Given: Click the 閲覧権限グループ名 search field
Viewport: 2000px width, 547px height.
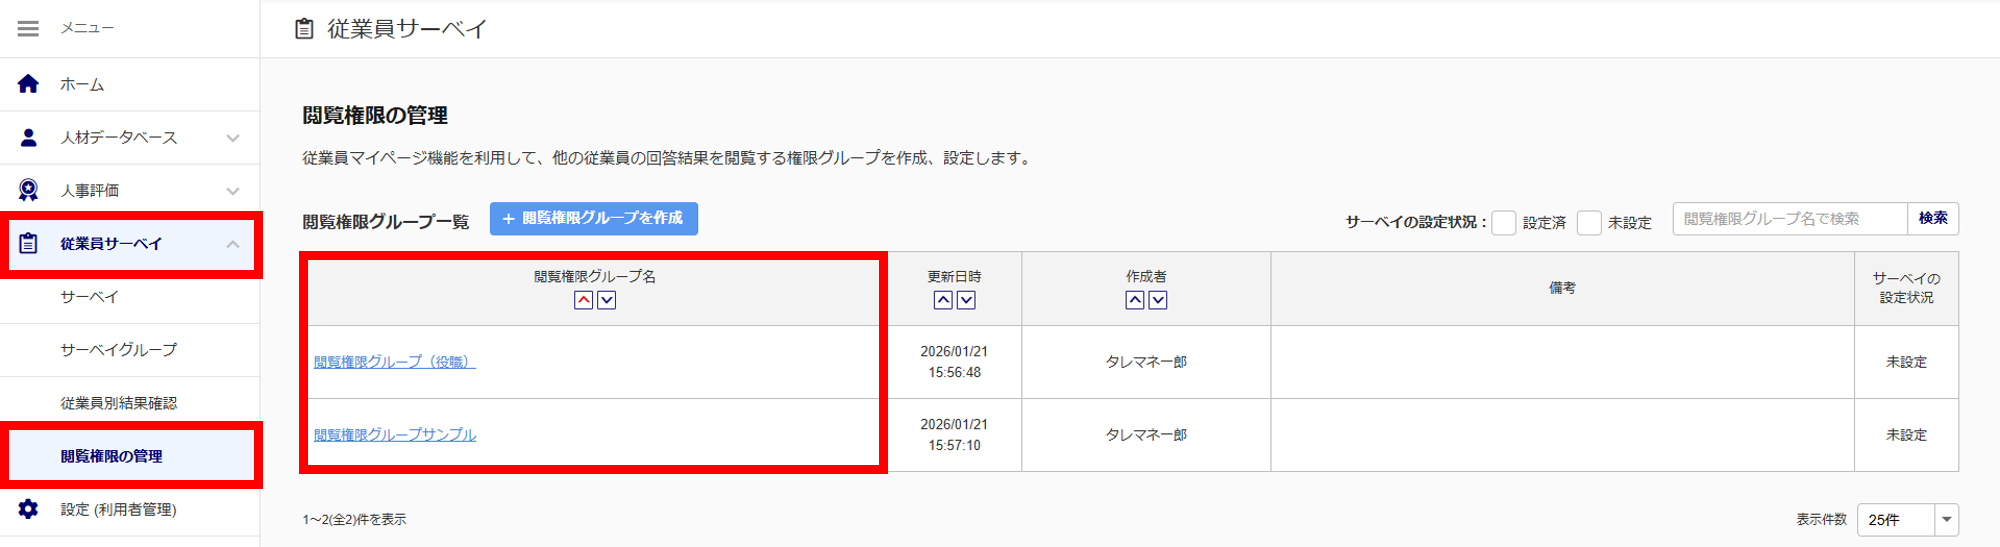Looking at the screenshot, I should click(x=1789, y=218).
